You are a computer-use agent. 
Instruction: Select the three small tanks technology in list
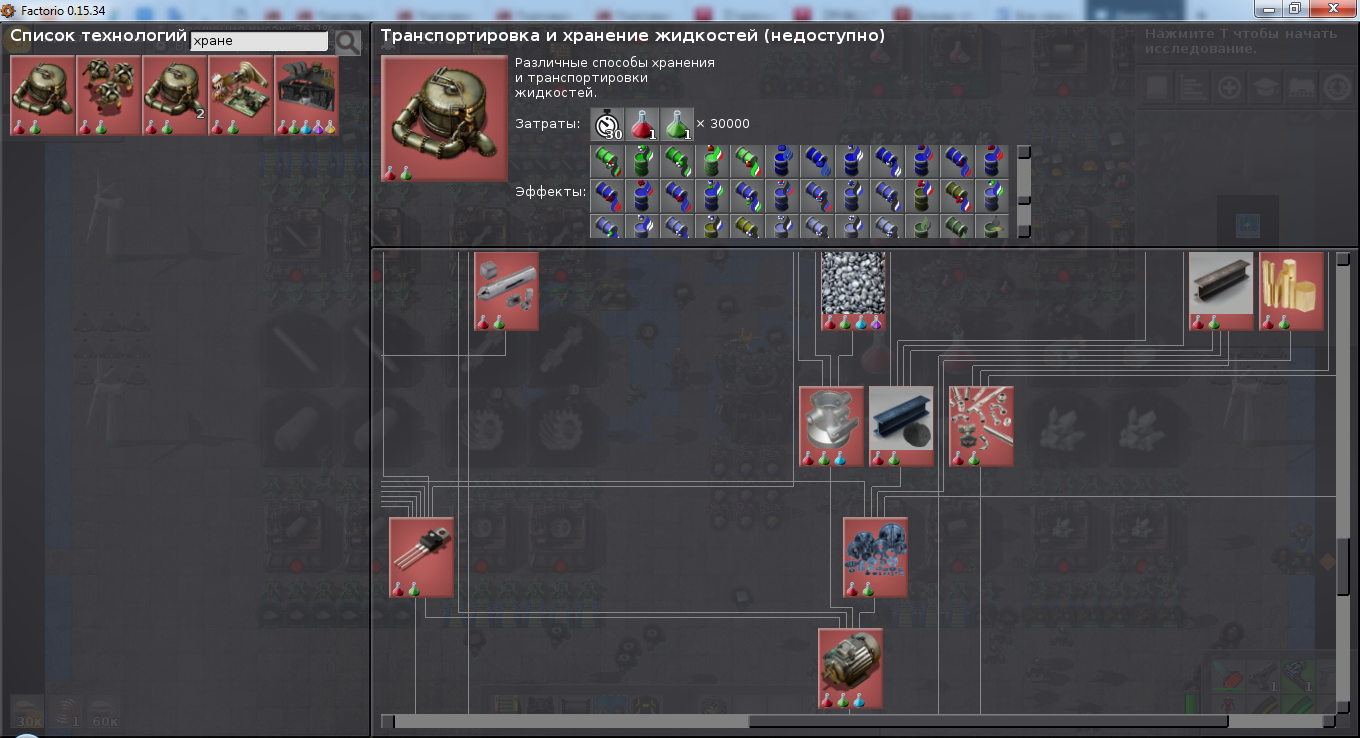coord(109,95)
